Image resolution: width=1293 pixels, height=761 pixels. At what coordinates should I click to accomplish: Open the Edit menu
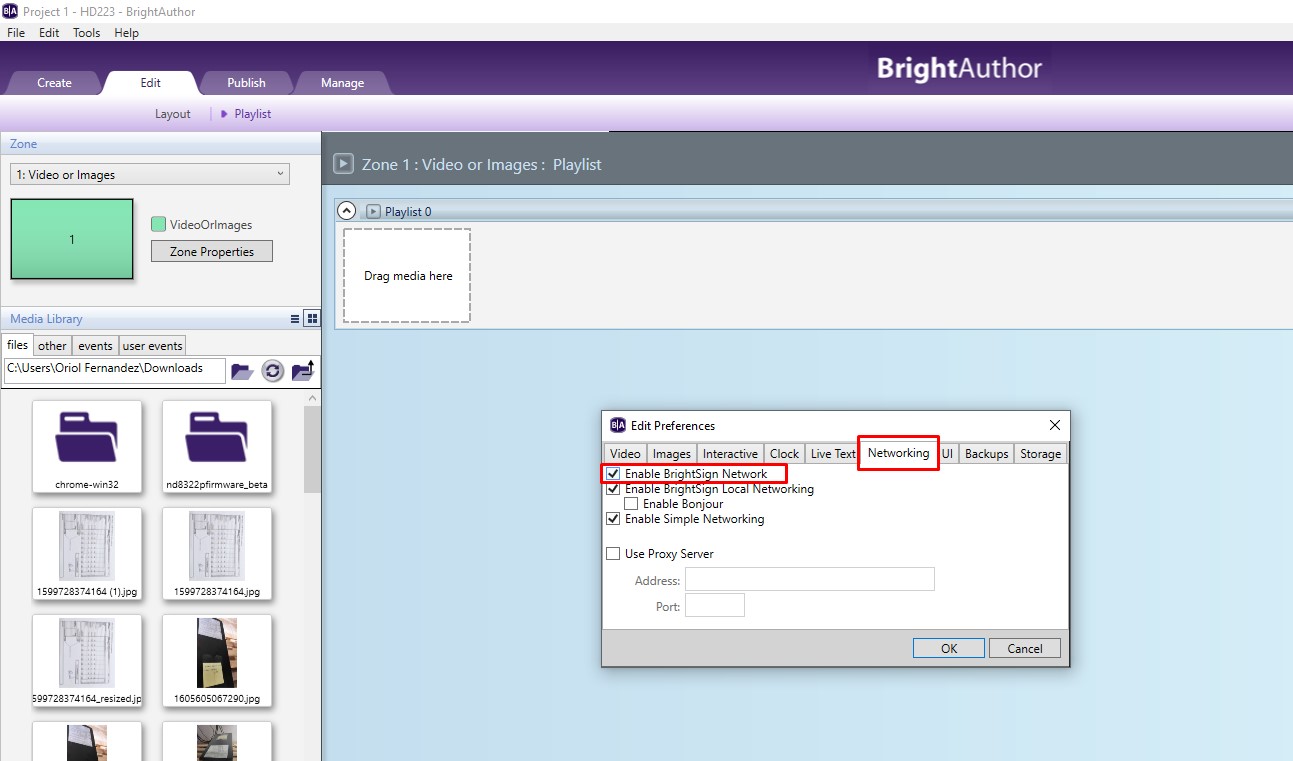49,32
